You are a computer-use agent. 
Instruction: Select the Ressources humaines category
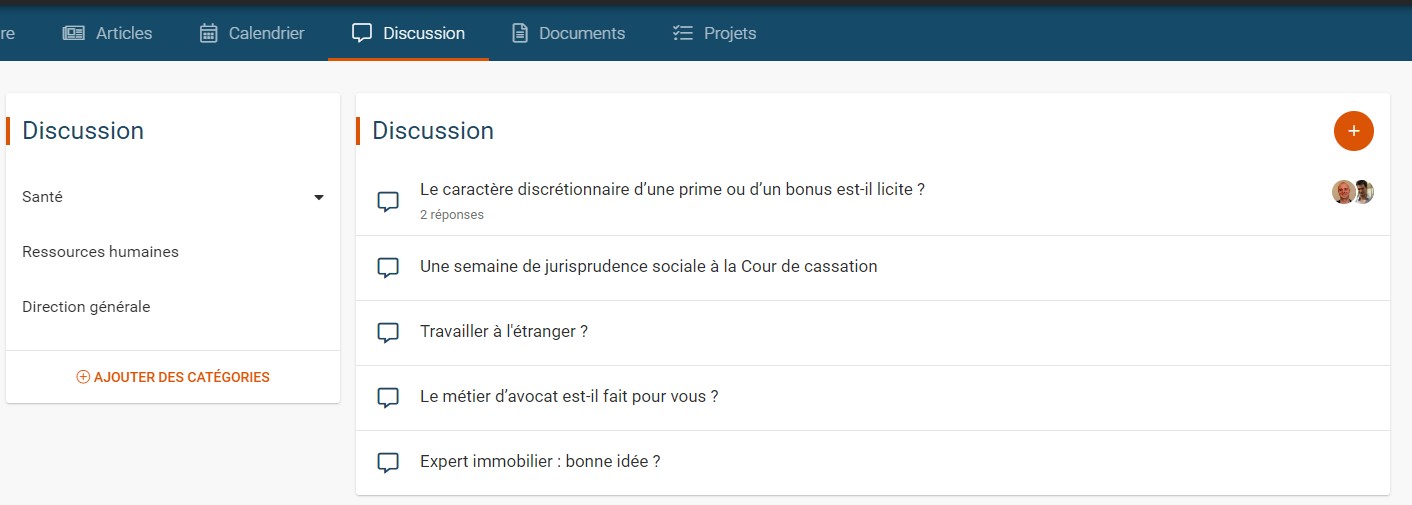tap(100, 252)
